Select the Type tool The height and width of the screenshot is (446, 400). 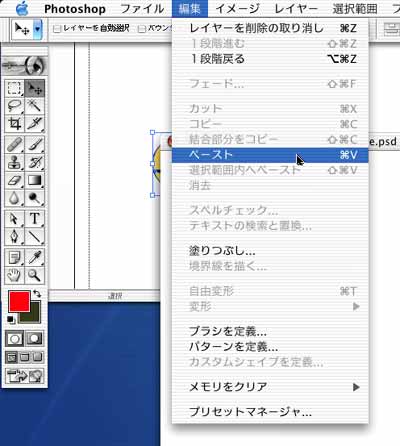tap(34, 219)
